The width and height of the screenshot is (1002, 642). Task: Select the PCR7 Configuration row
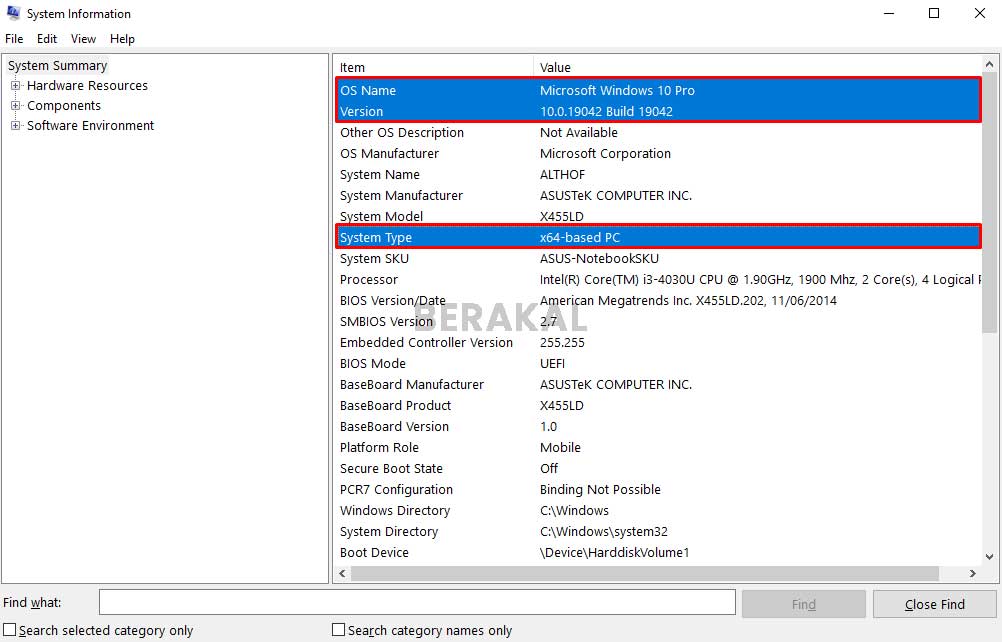(658, 489)
